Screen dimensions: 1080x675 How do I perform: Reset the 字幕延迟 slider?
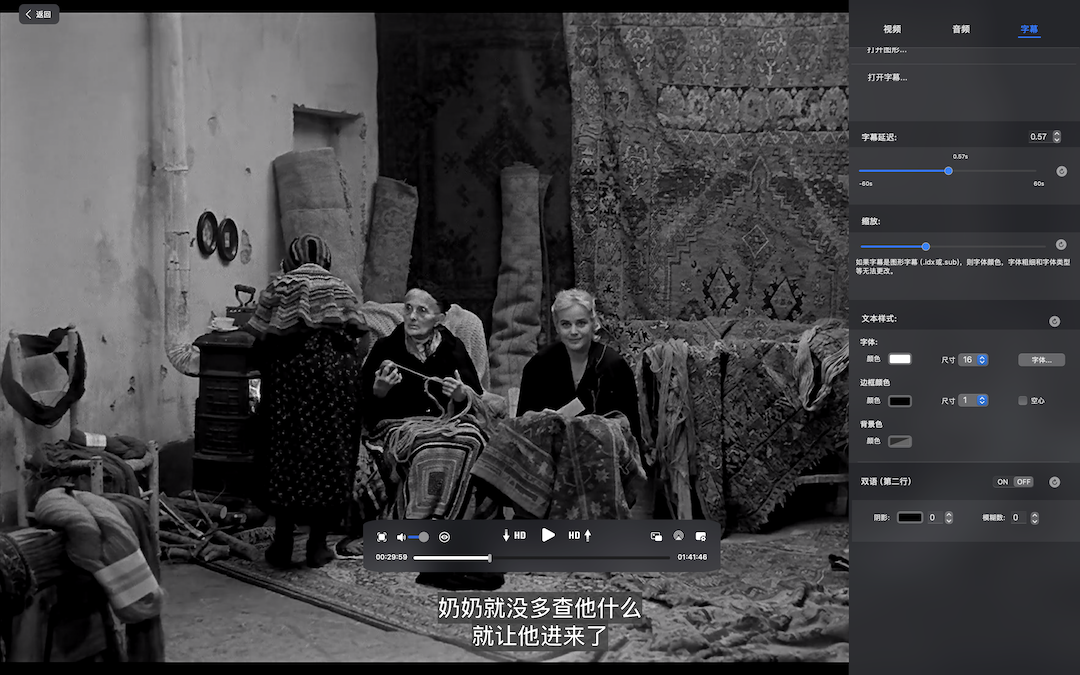1061,171
